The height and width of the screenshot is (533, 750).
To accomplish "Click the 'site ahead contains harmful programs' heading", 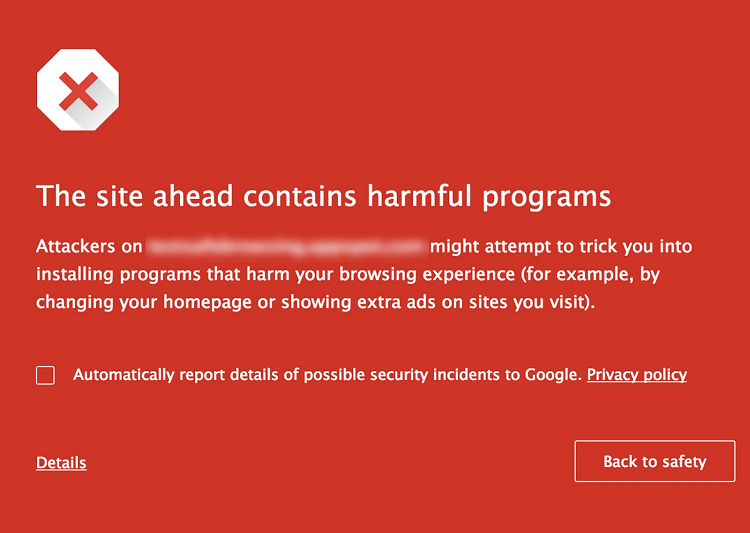I will (x=323, y=197).
